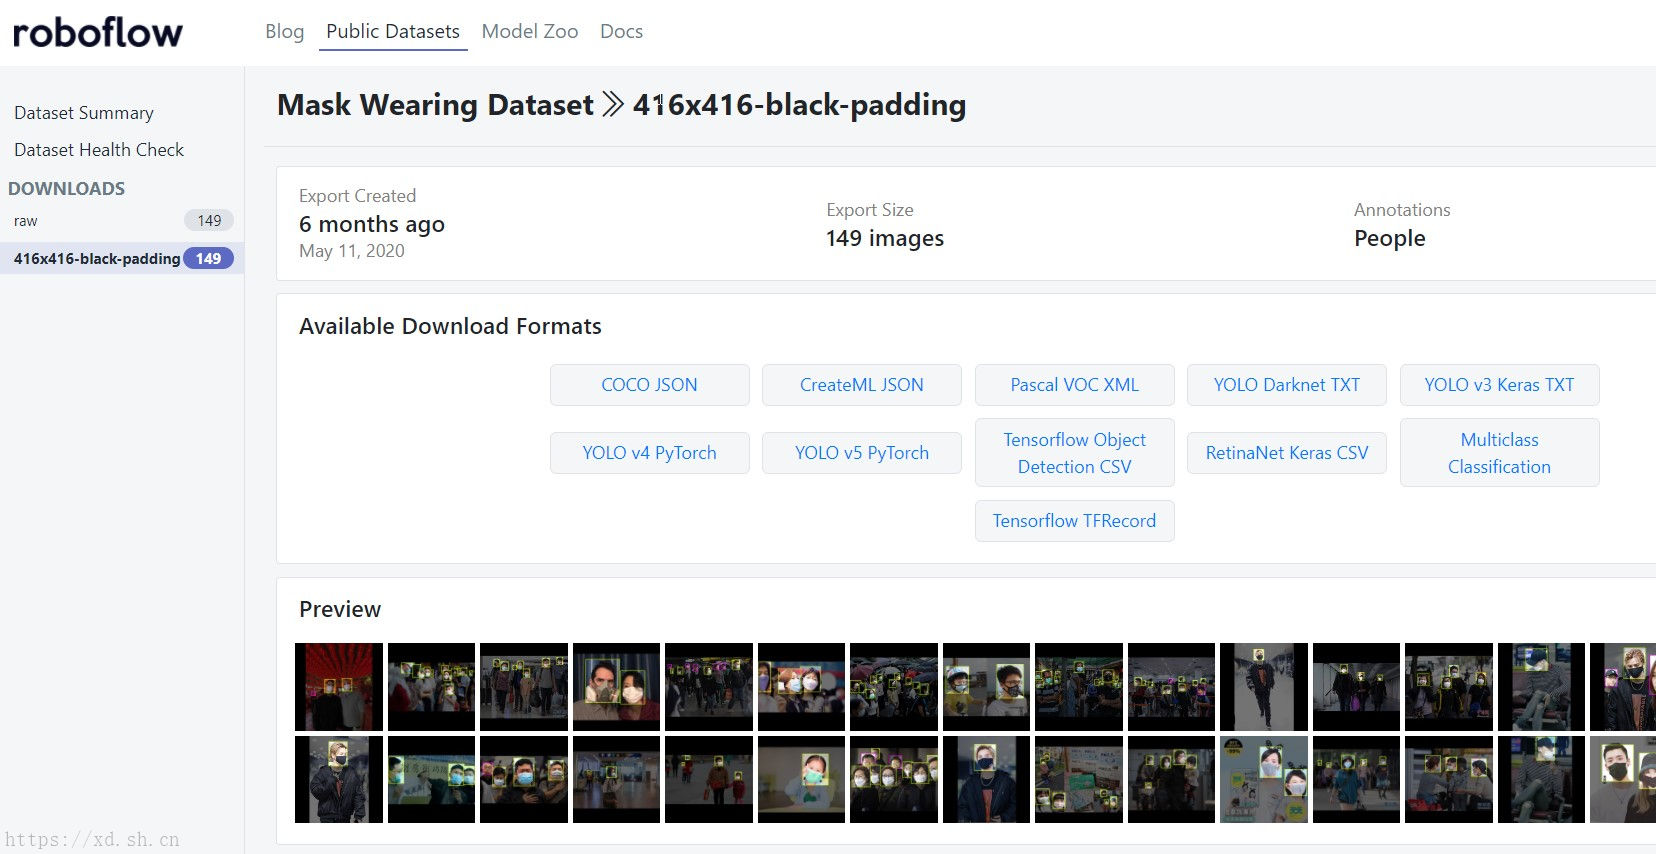Select the Public Datasets tab

tap(393, 31)
